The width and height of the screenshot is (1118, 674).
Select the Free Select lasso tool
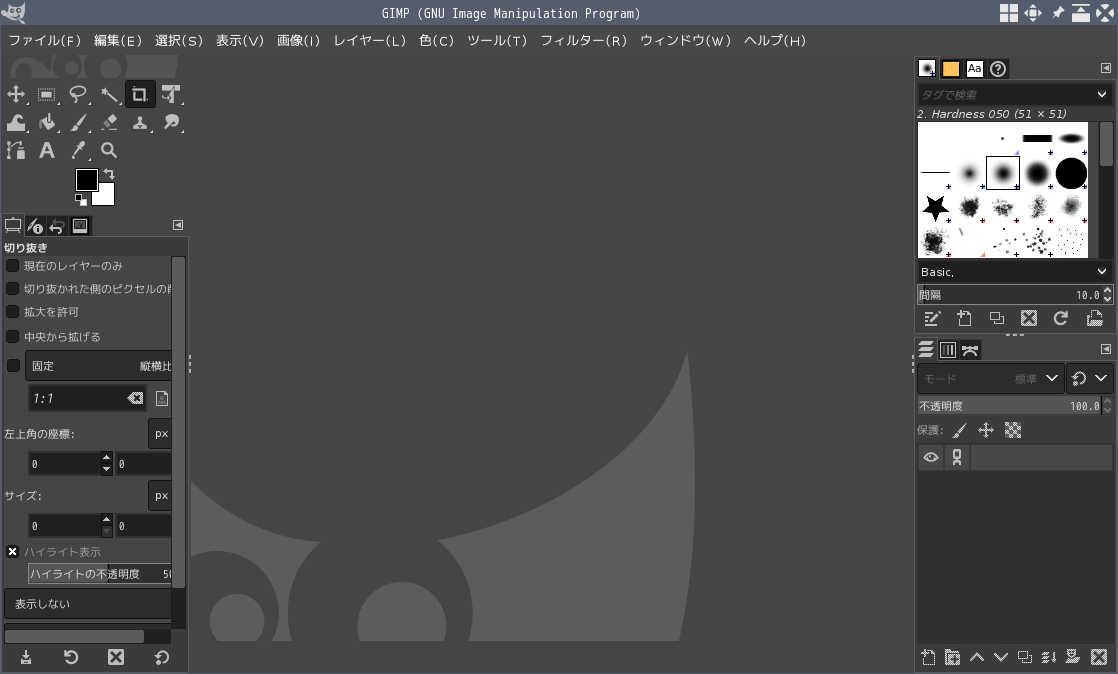(78, 94)
